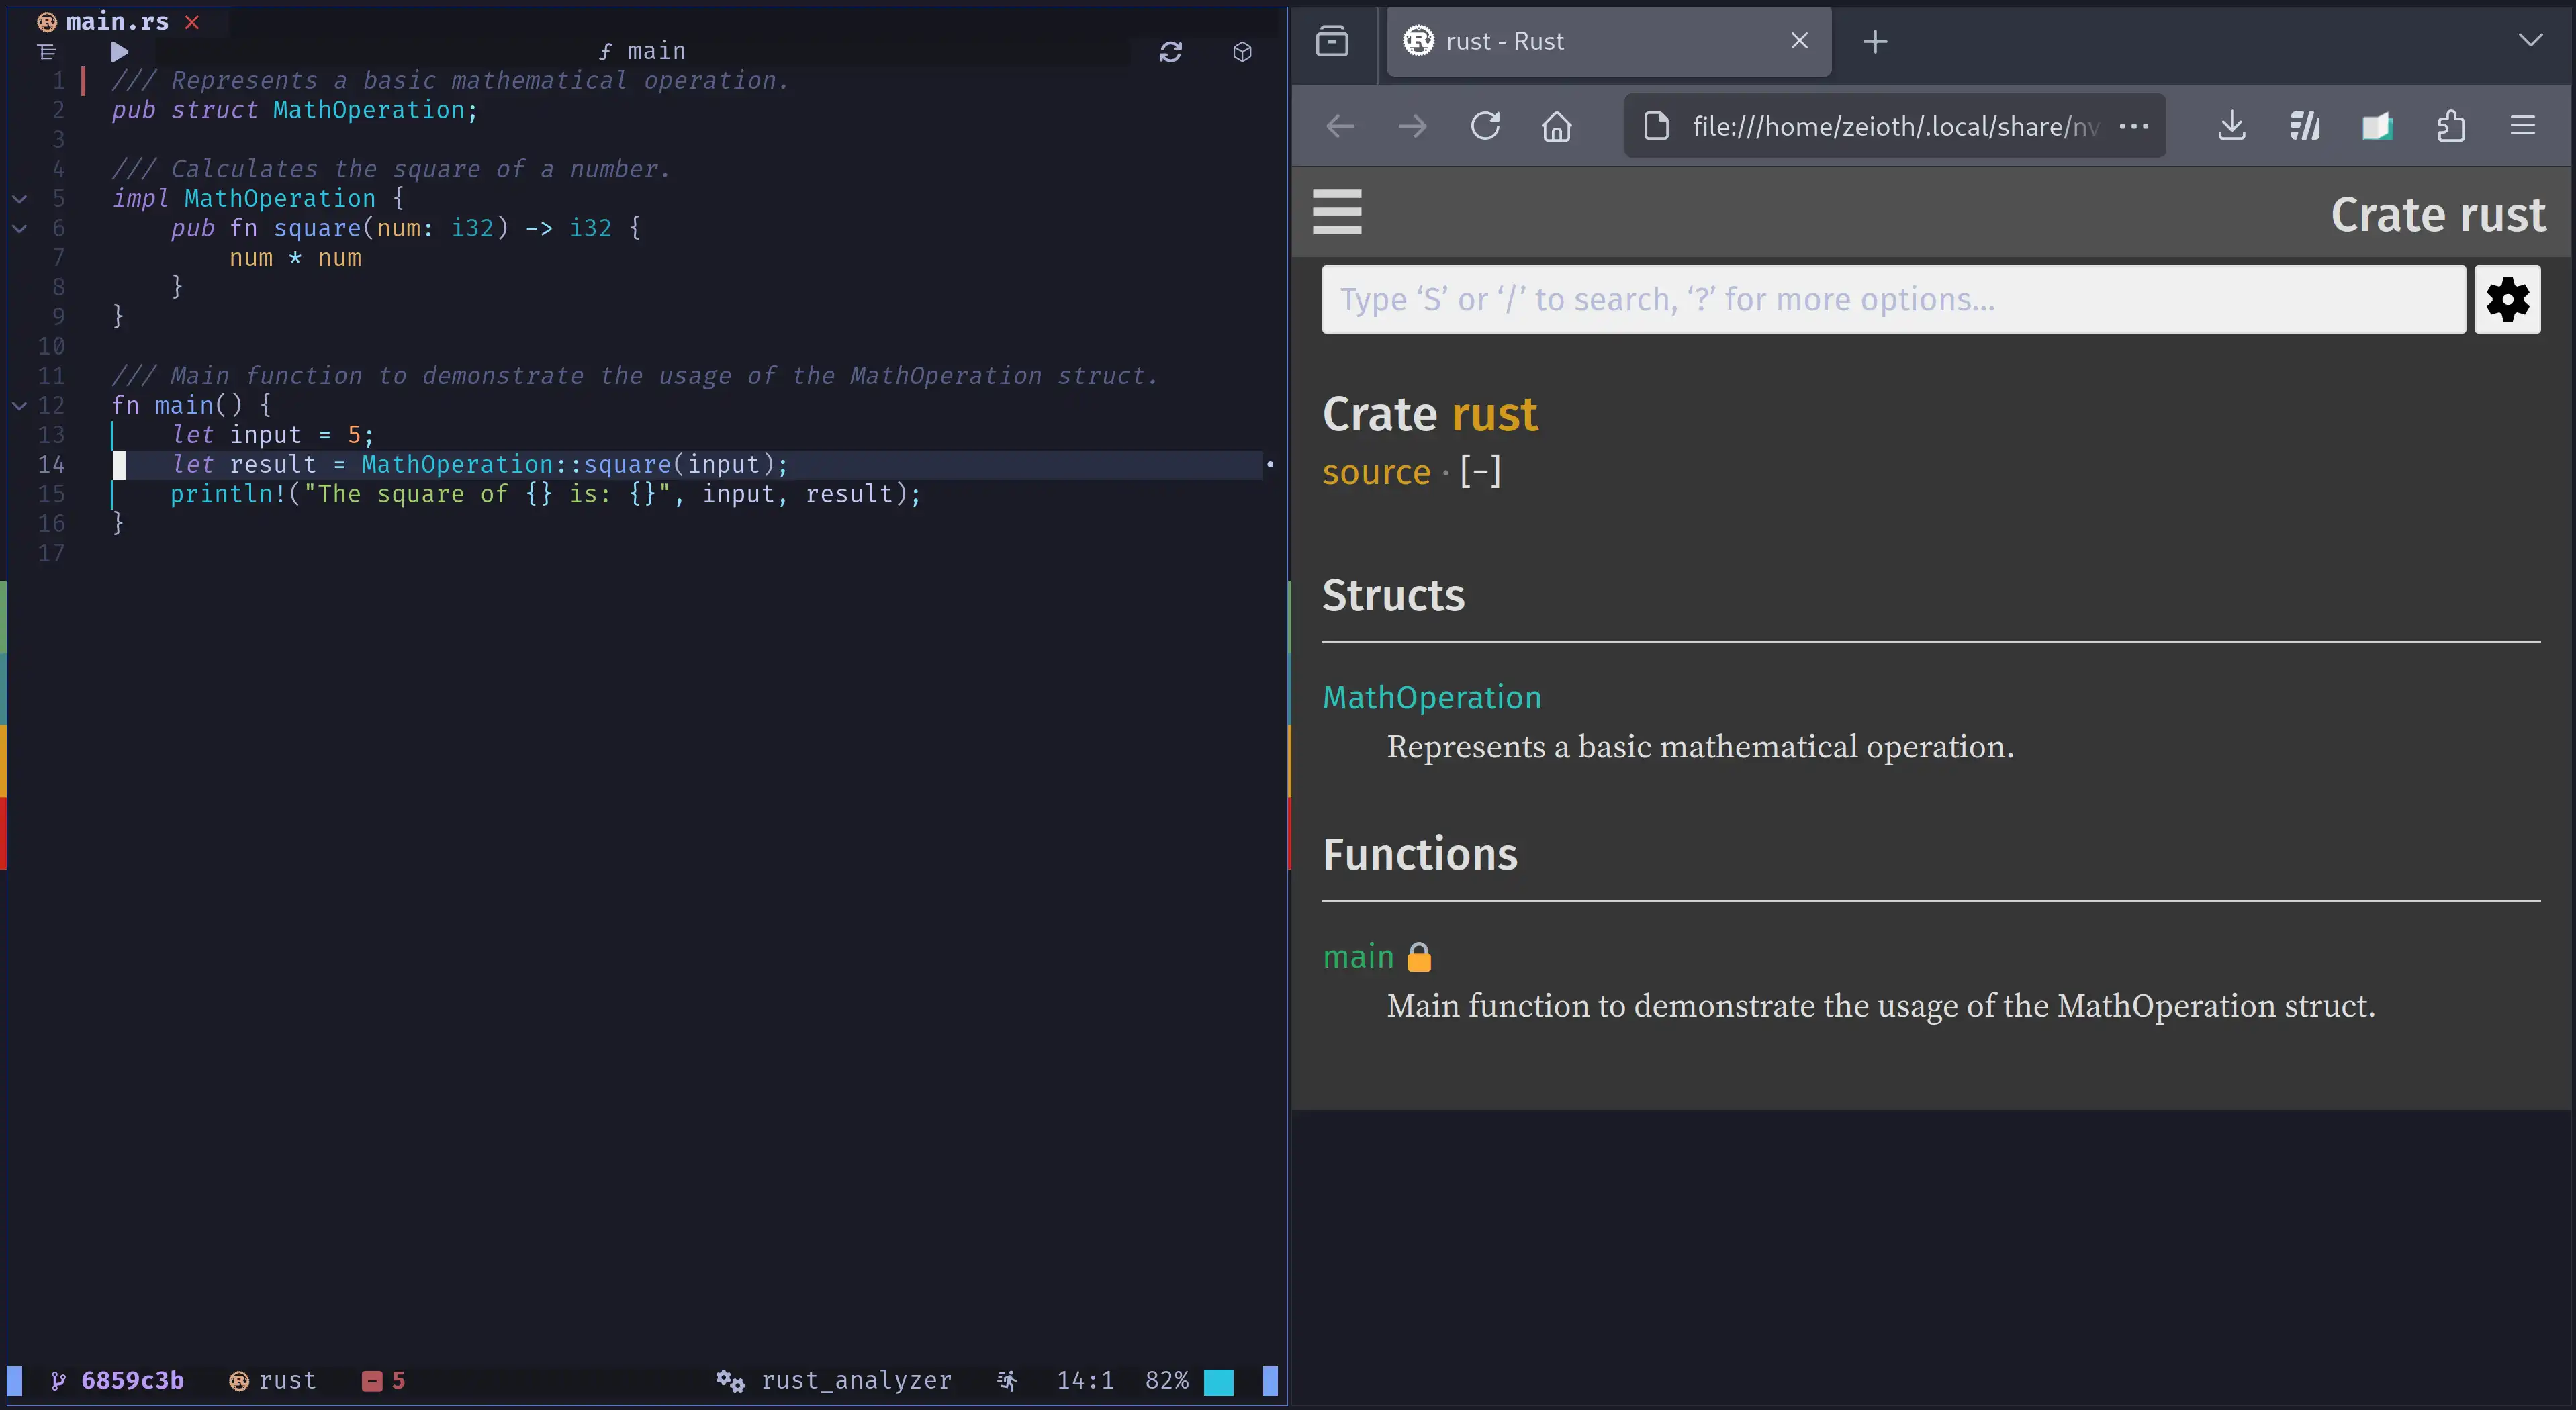Open the browser Library icon

2304,126
